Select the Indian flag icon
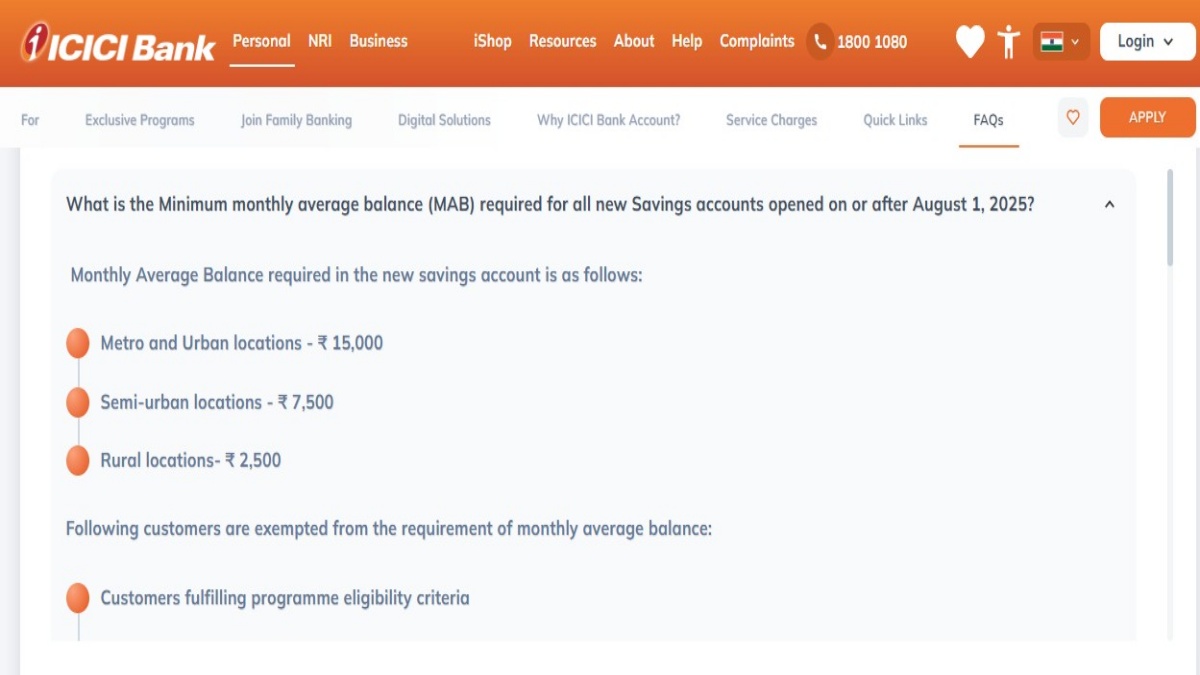The height and width of the screenshot is (675, 1200). (x=1051, y=41)
